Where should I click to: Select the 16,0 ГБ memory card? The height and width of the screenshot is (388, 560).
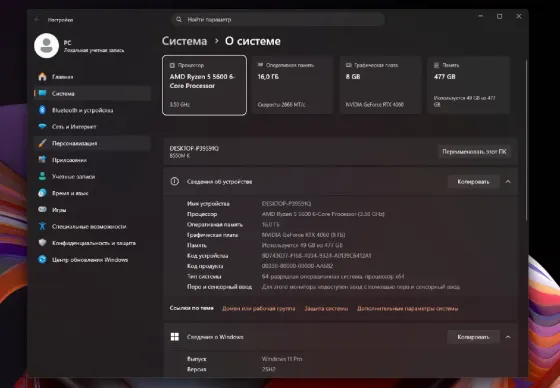coord(292,85)
